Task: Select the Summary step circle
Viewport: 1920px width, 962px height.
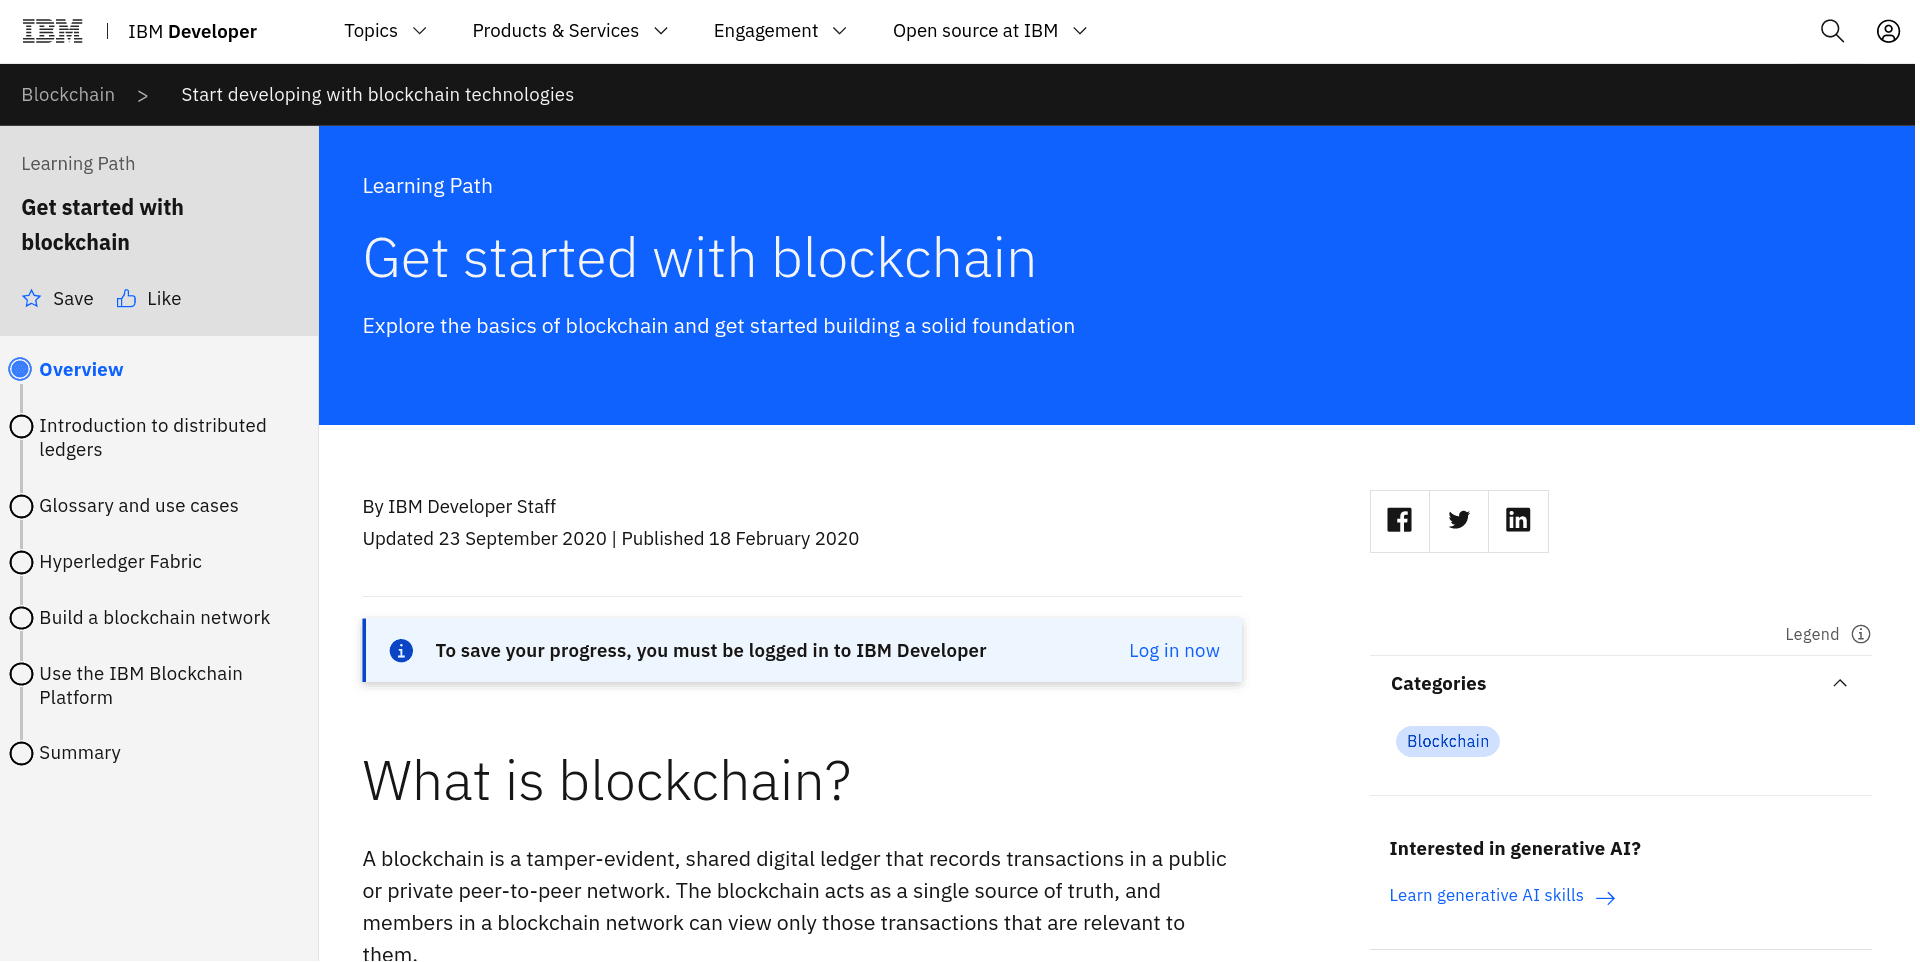Action: point(21,753)
